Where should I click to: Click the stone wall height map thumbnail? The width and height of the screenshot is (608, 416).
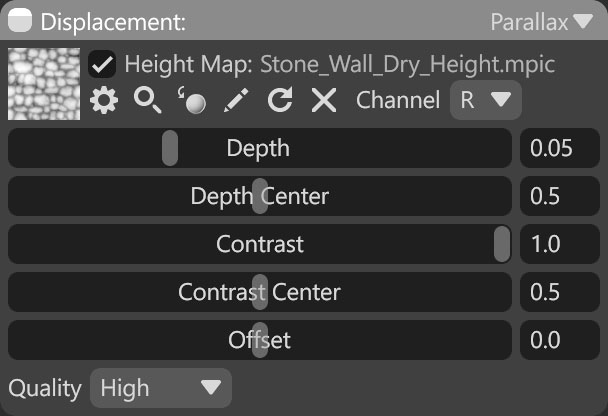click(x=44, y=84)
